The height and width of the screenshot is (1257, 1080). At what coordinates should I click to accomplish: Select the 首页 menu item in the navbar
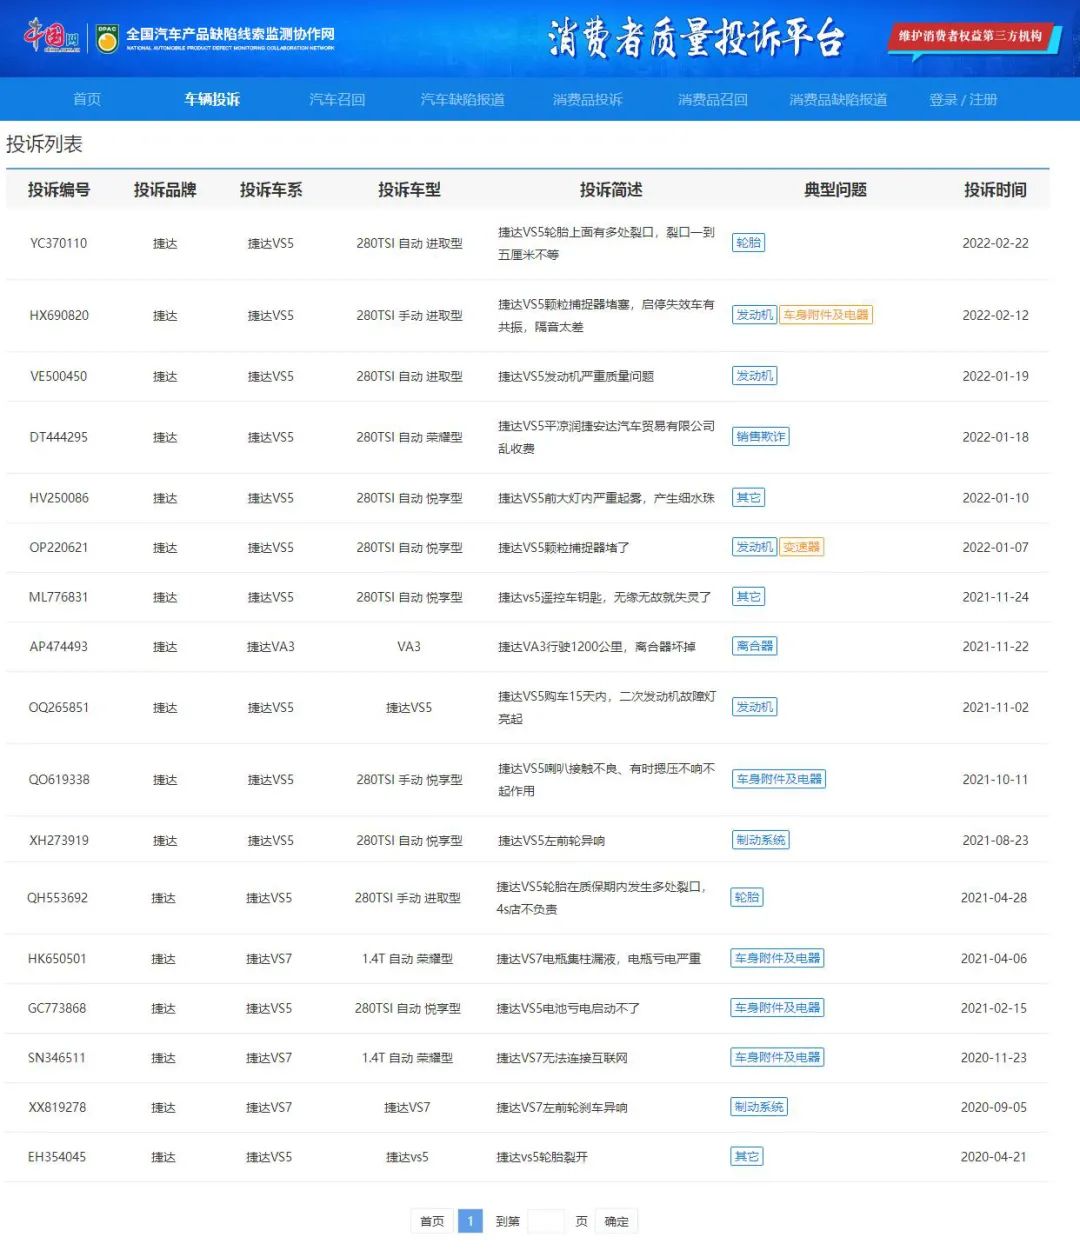point(86,99)
